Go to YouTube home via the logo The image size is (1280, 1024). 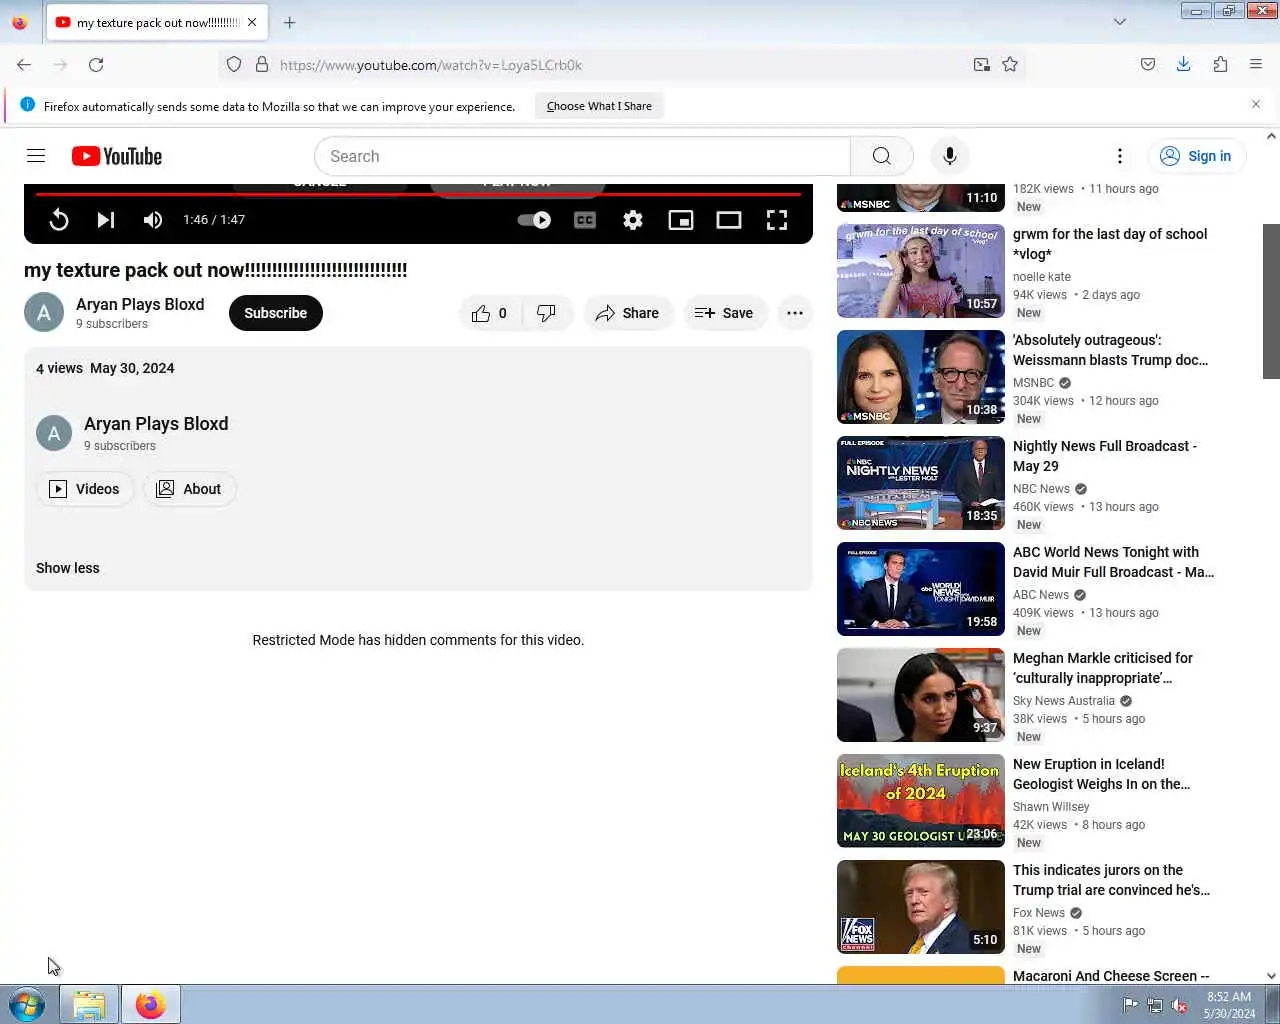(117, 156)
